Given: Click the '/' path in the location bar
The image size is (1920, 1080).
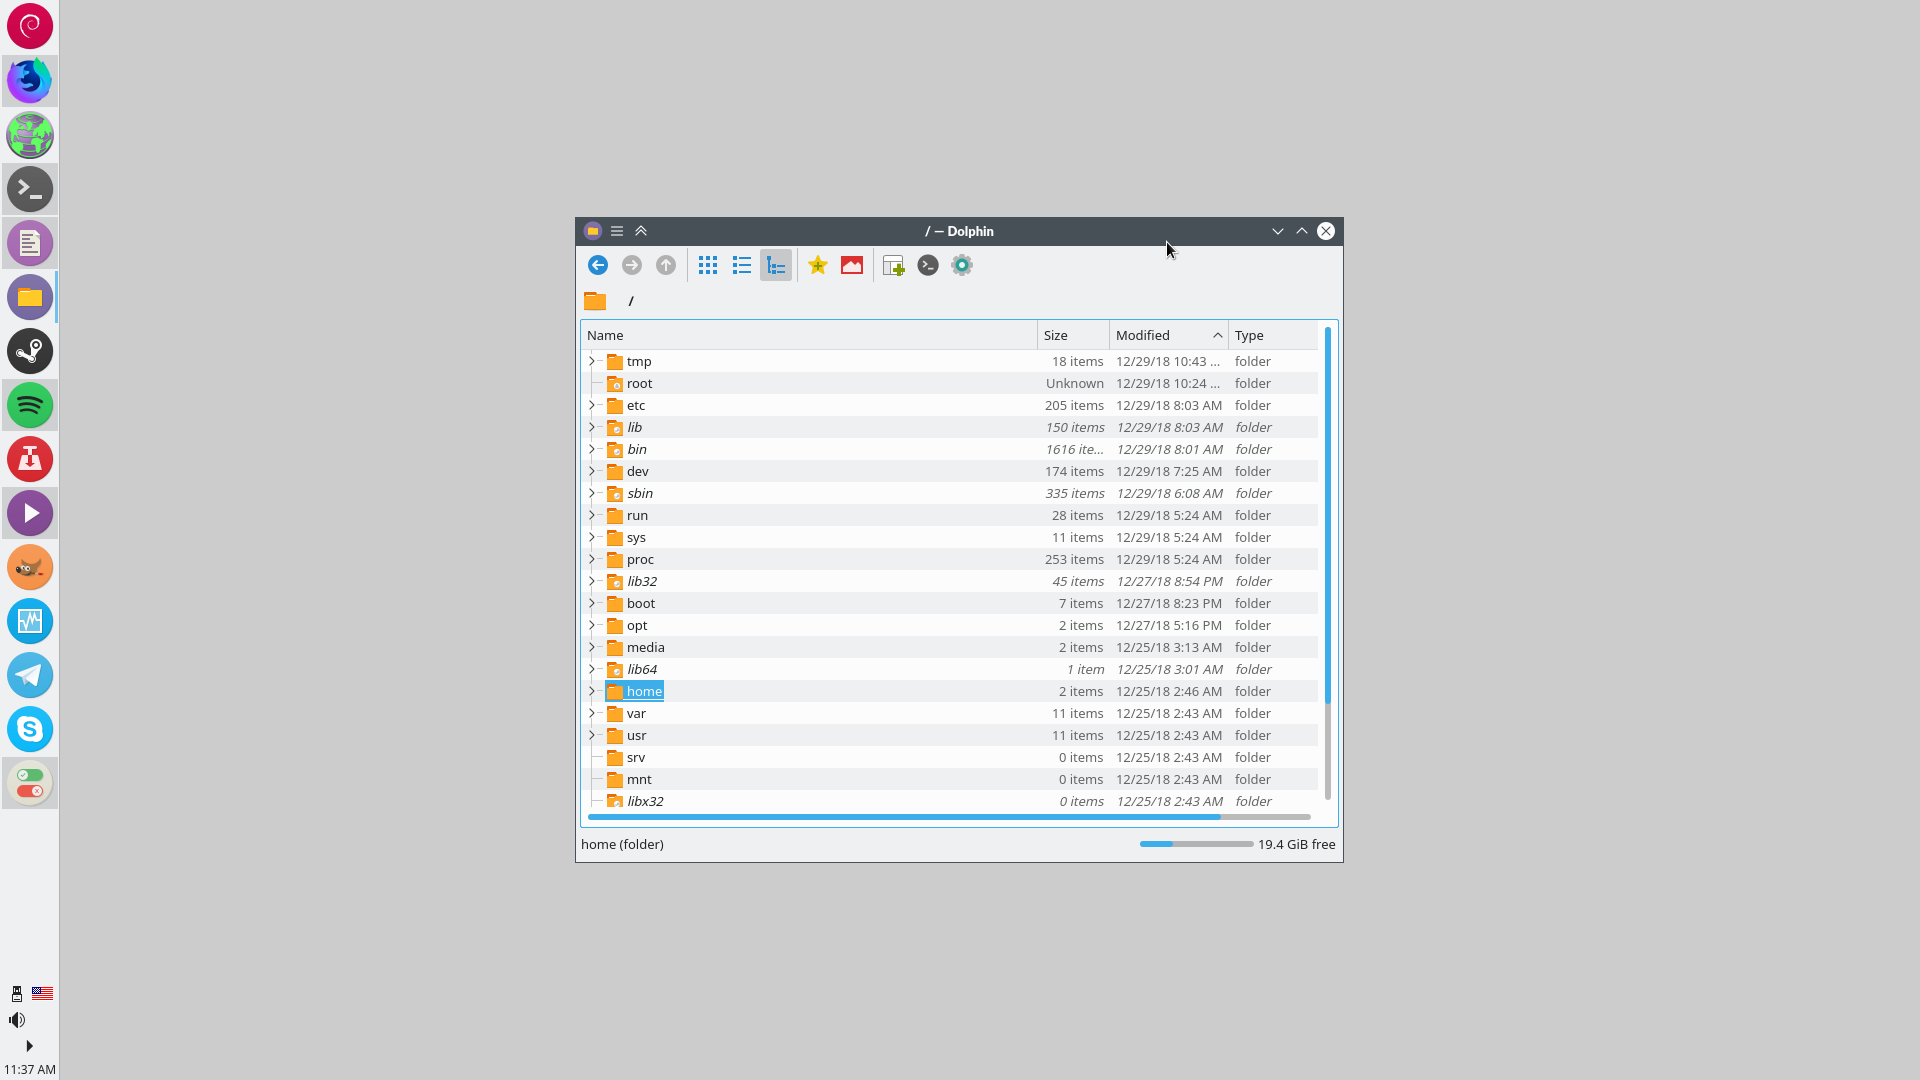Looking at the screenshot, I should [631, 301].
